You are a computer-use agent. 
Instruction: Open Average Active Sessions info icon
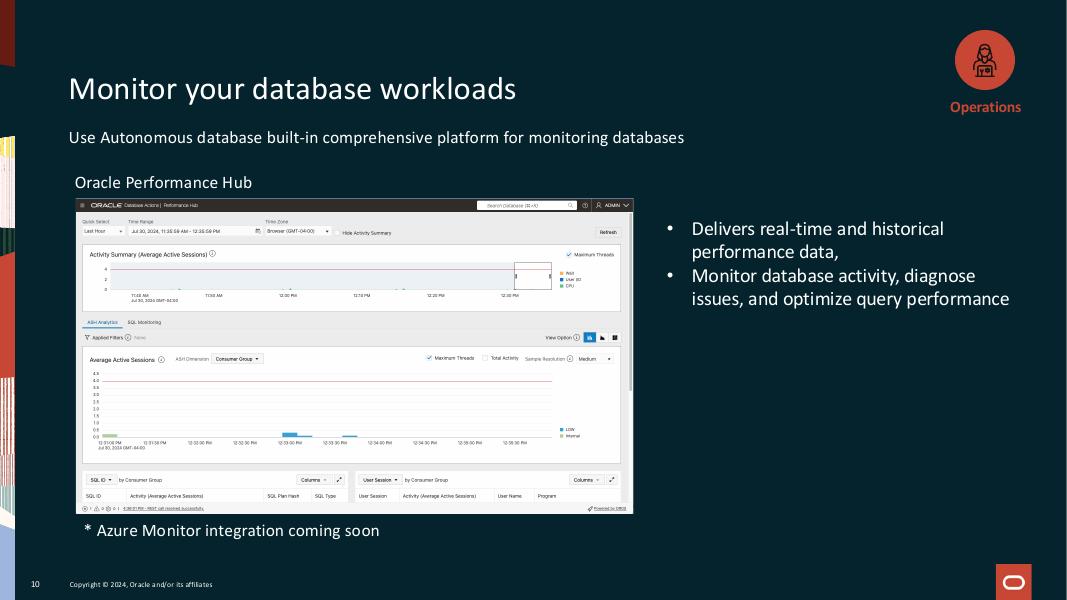pos(161,360)
